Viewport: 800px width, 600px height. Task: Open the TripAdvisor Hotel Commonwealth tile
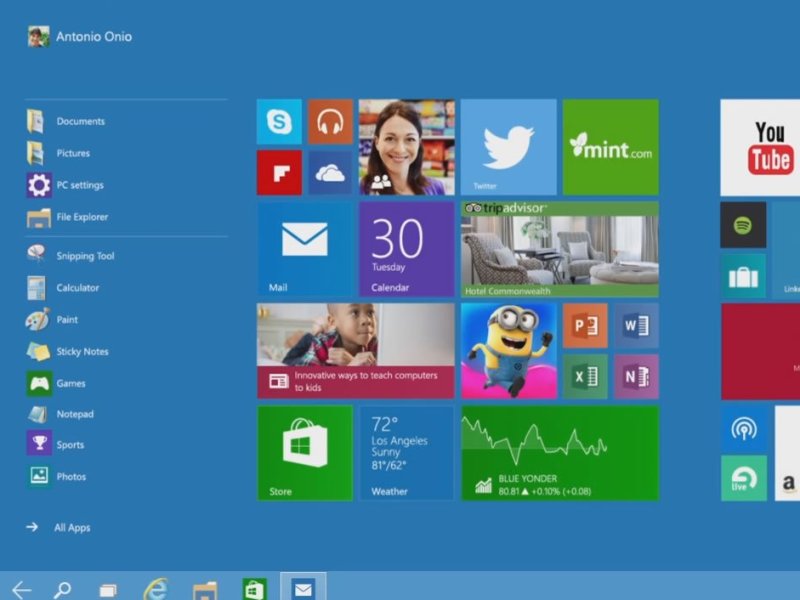pyautogui.click(x=560, y=249)
